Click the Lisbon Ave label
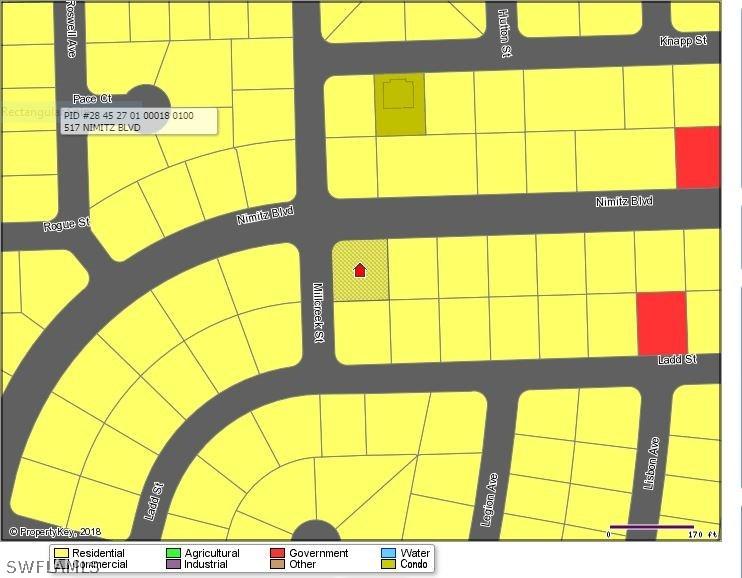 coord(652,463)
